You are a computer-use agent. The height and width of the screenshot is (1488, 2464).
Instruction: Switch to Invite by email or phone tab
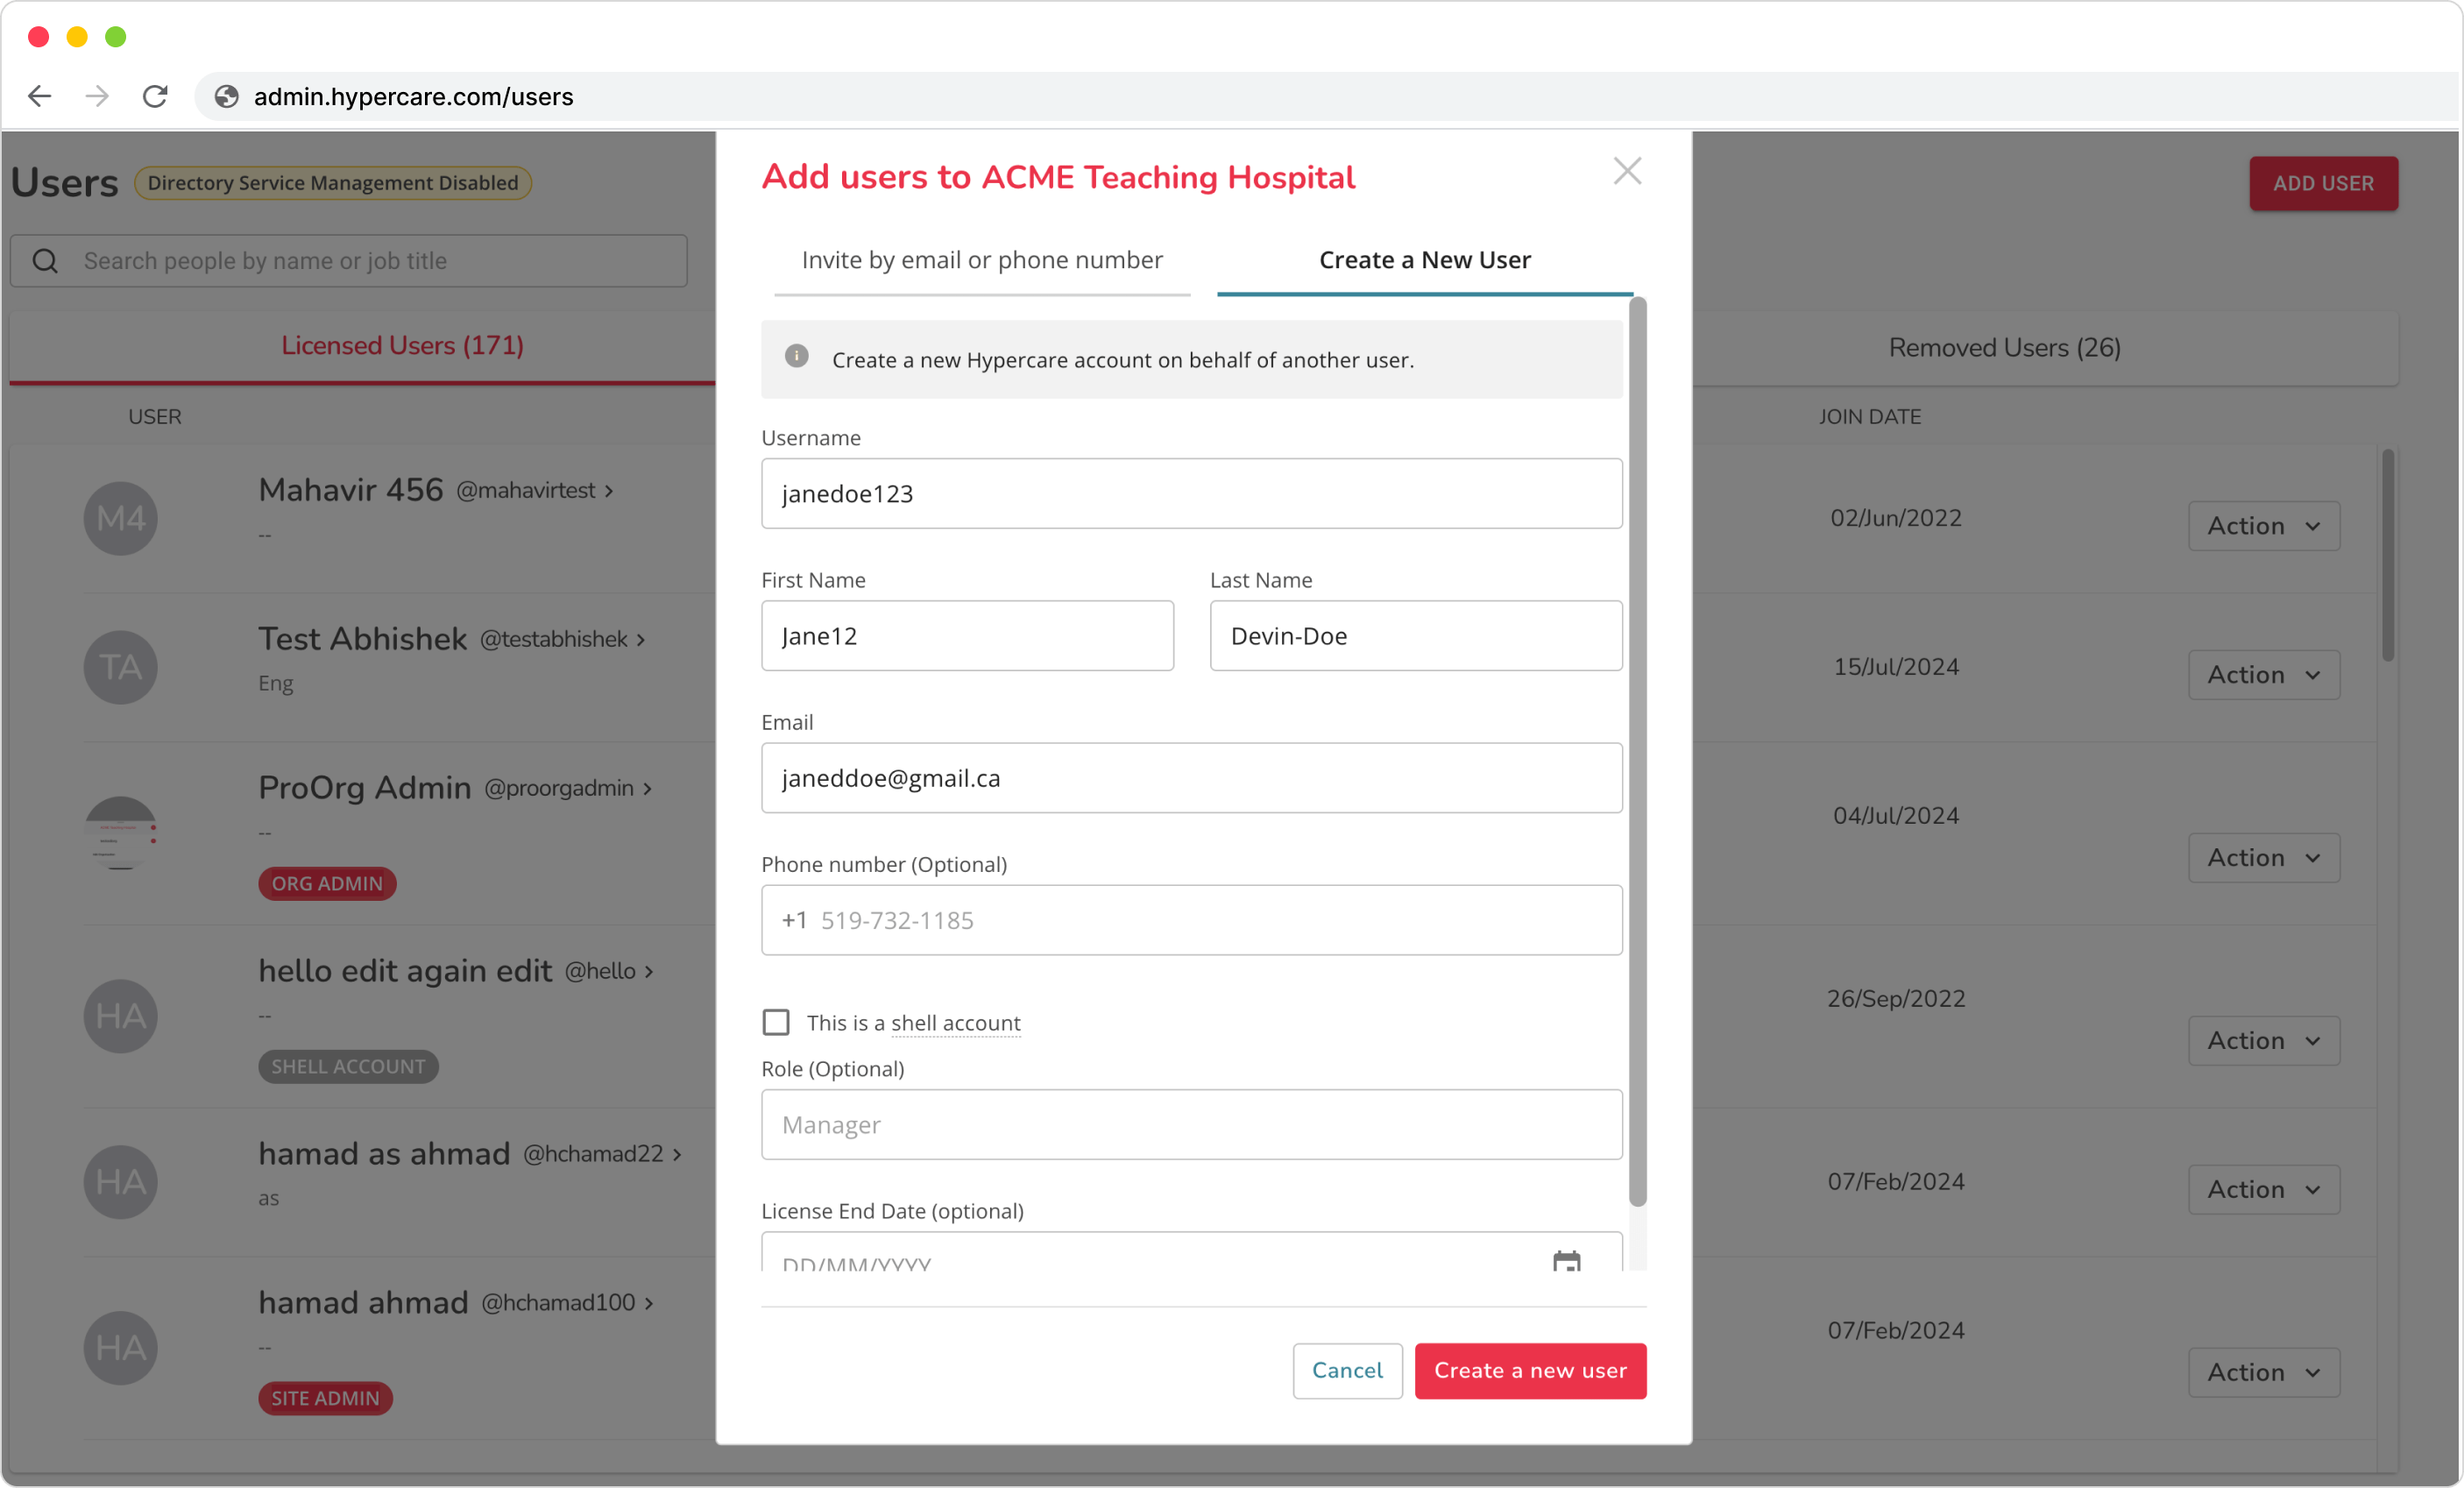point(982,260)
